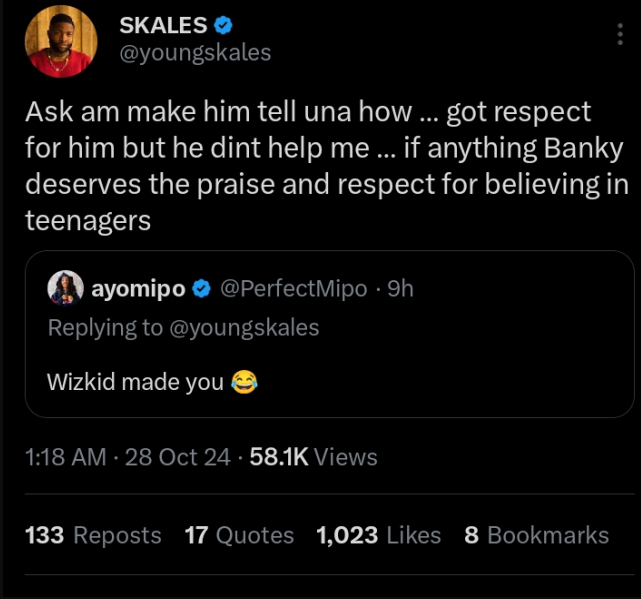The height and width of the screenshot is (599, 641).
Task: Click the 9h timestamp on quoted tweet
Action: coord(400,289)
